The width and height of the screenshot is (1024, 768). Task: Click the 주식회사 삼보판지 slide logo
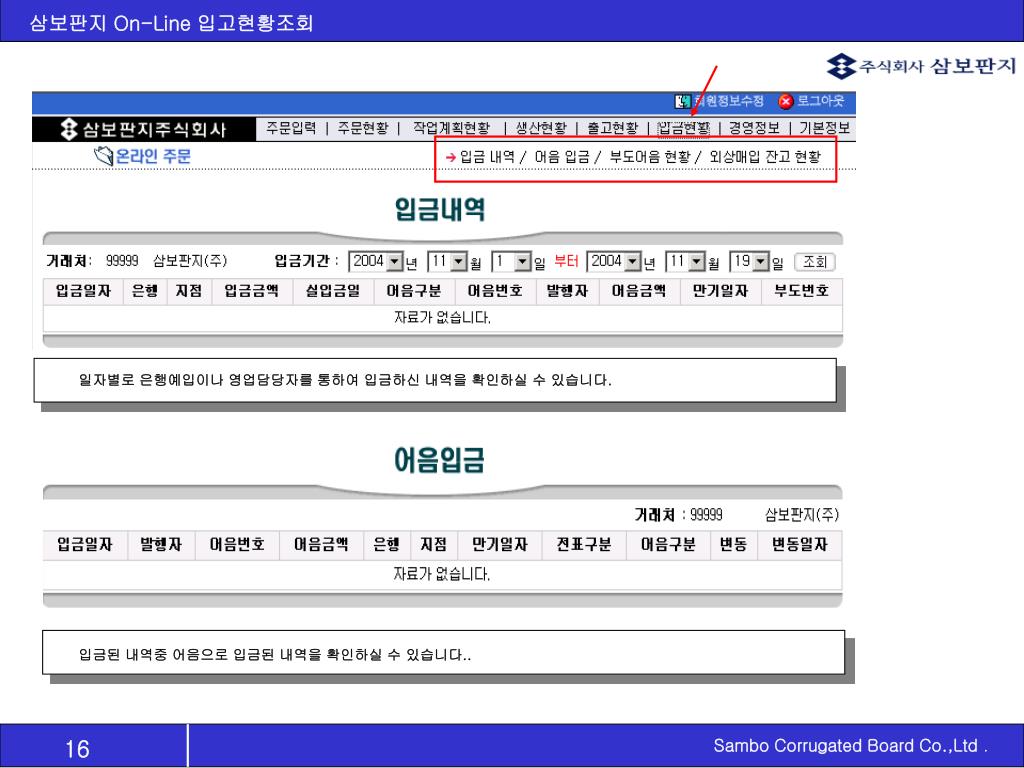pos(921,66)
